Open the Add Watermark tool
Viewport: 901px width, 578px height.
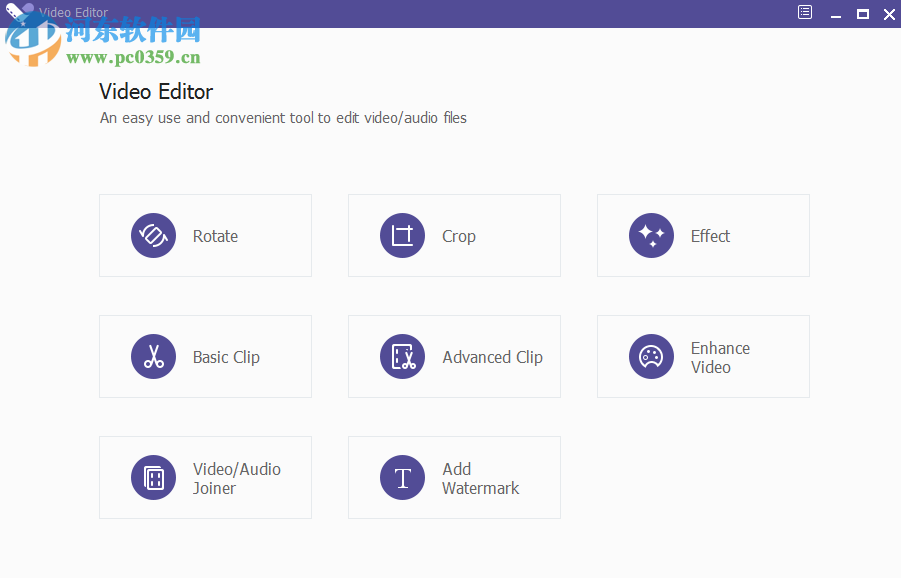coord(454,477)
